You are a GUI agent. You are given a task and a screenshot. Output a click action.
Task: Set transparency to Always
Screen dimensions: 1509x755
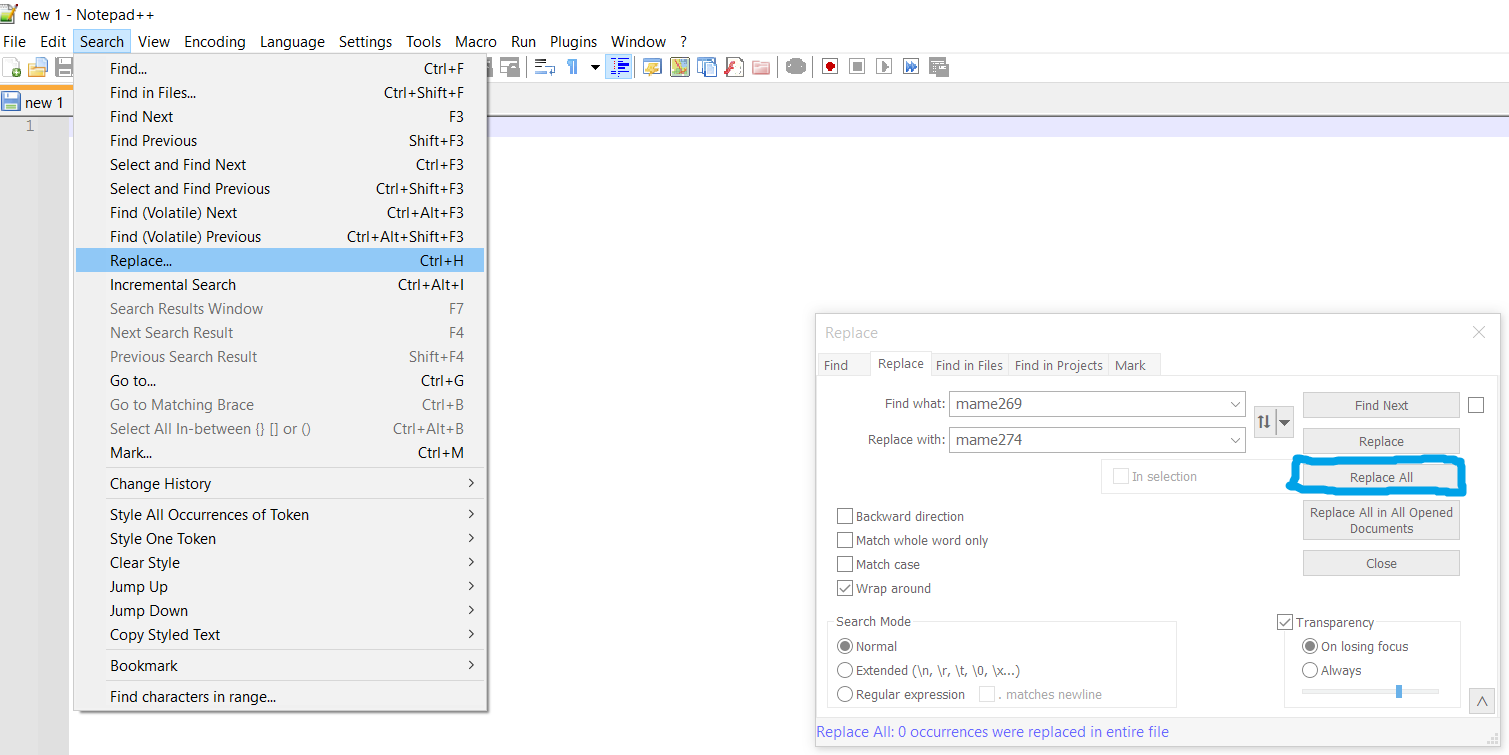1310,671
